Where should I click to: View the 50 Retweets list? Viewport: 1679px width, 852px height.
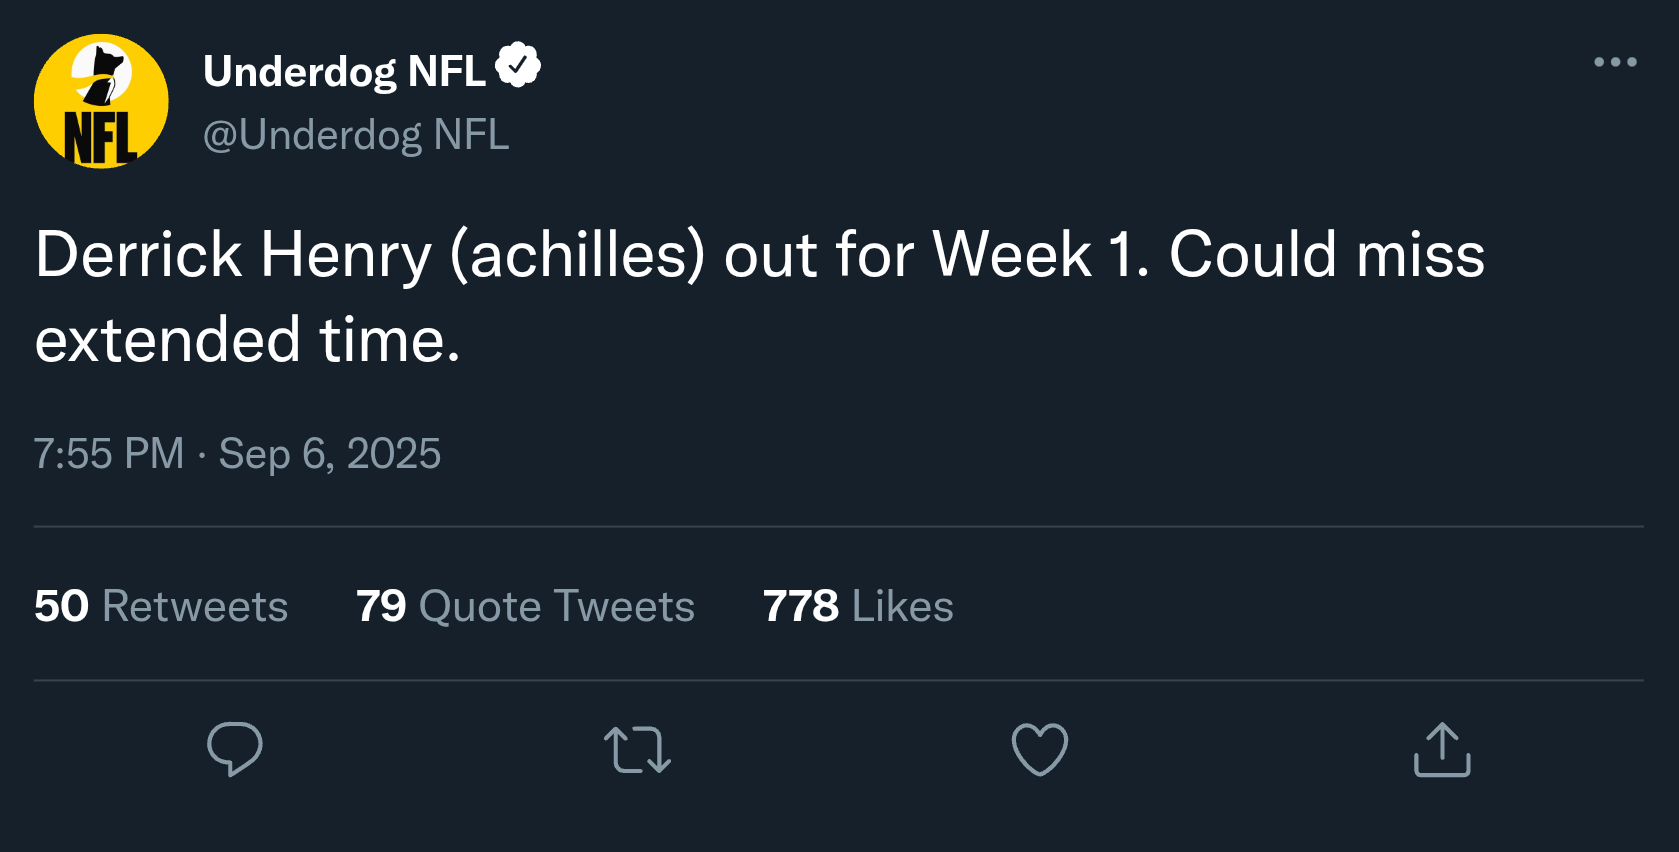[x=161, y=606]
